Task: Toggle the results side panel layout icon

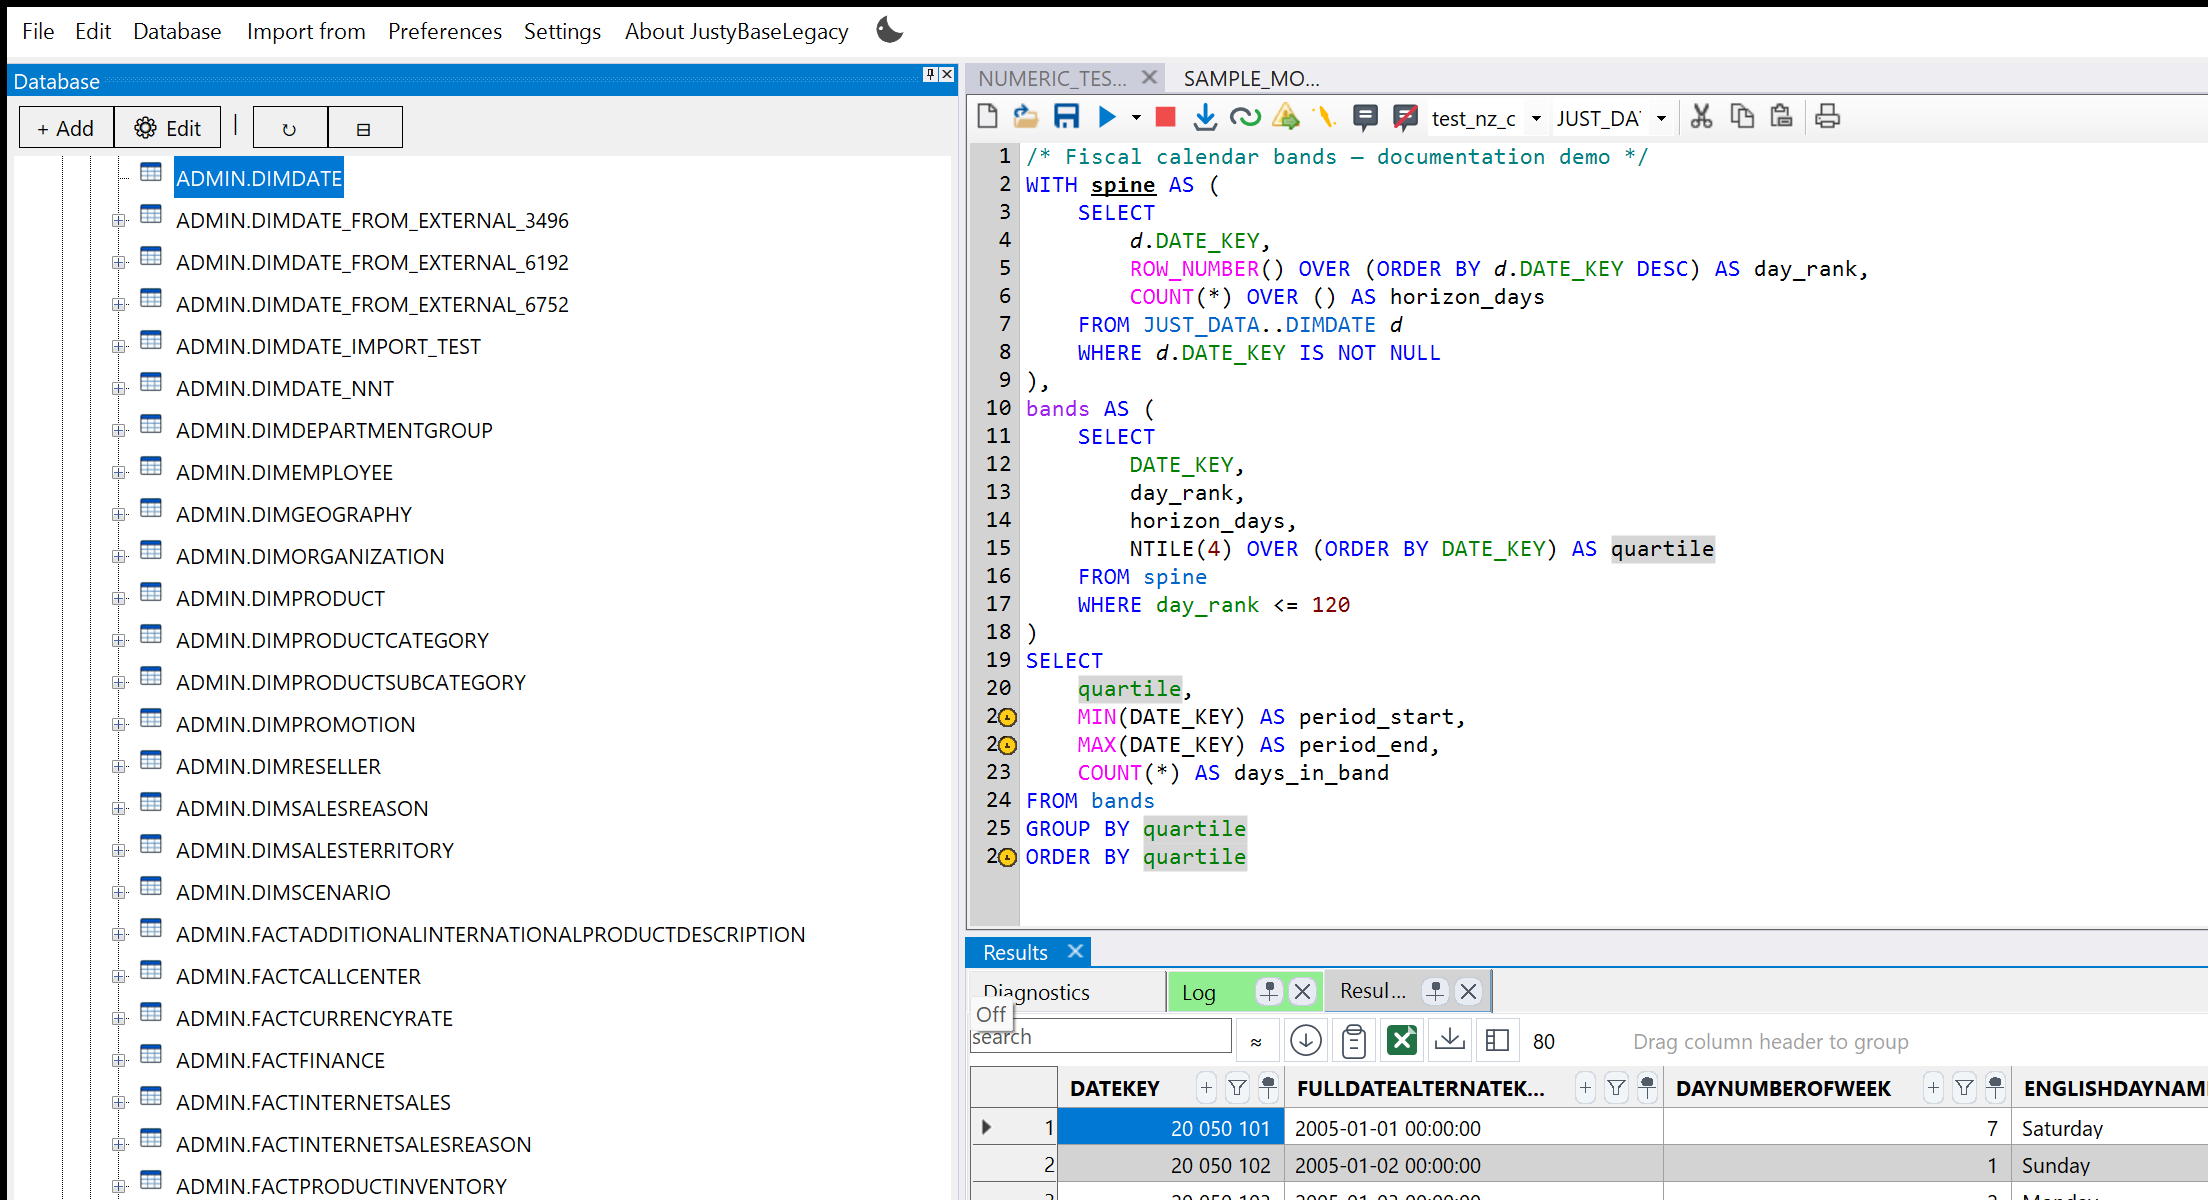Action: coord(1497,1041)
